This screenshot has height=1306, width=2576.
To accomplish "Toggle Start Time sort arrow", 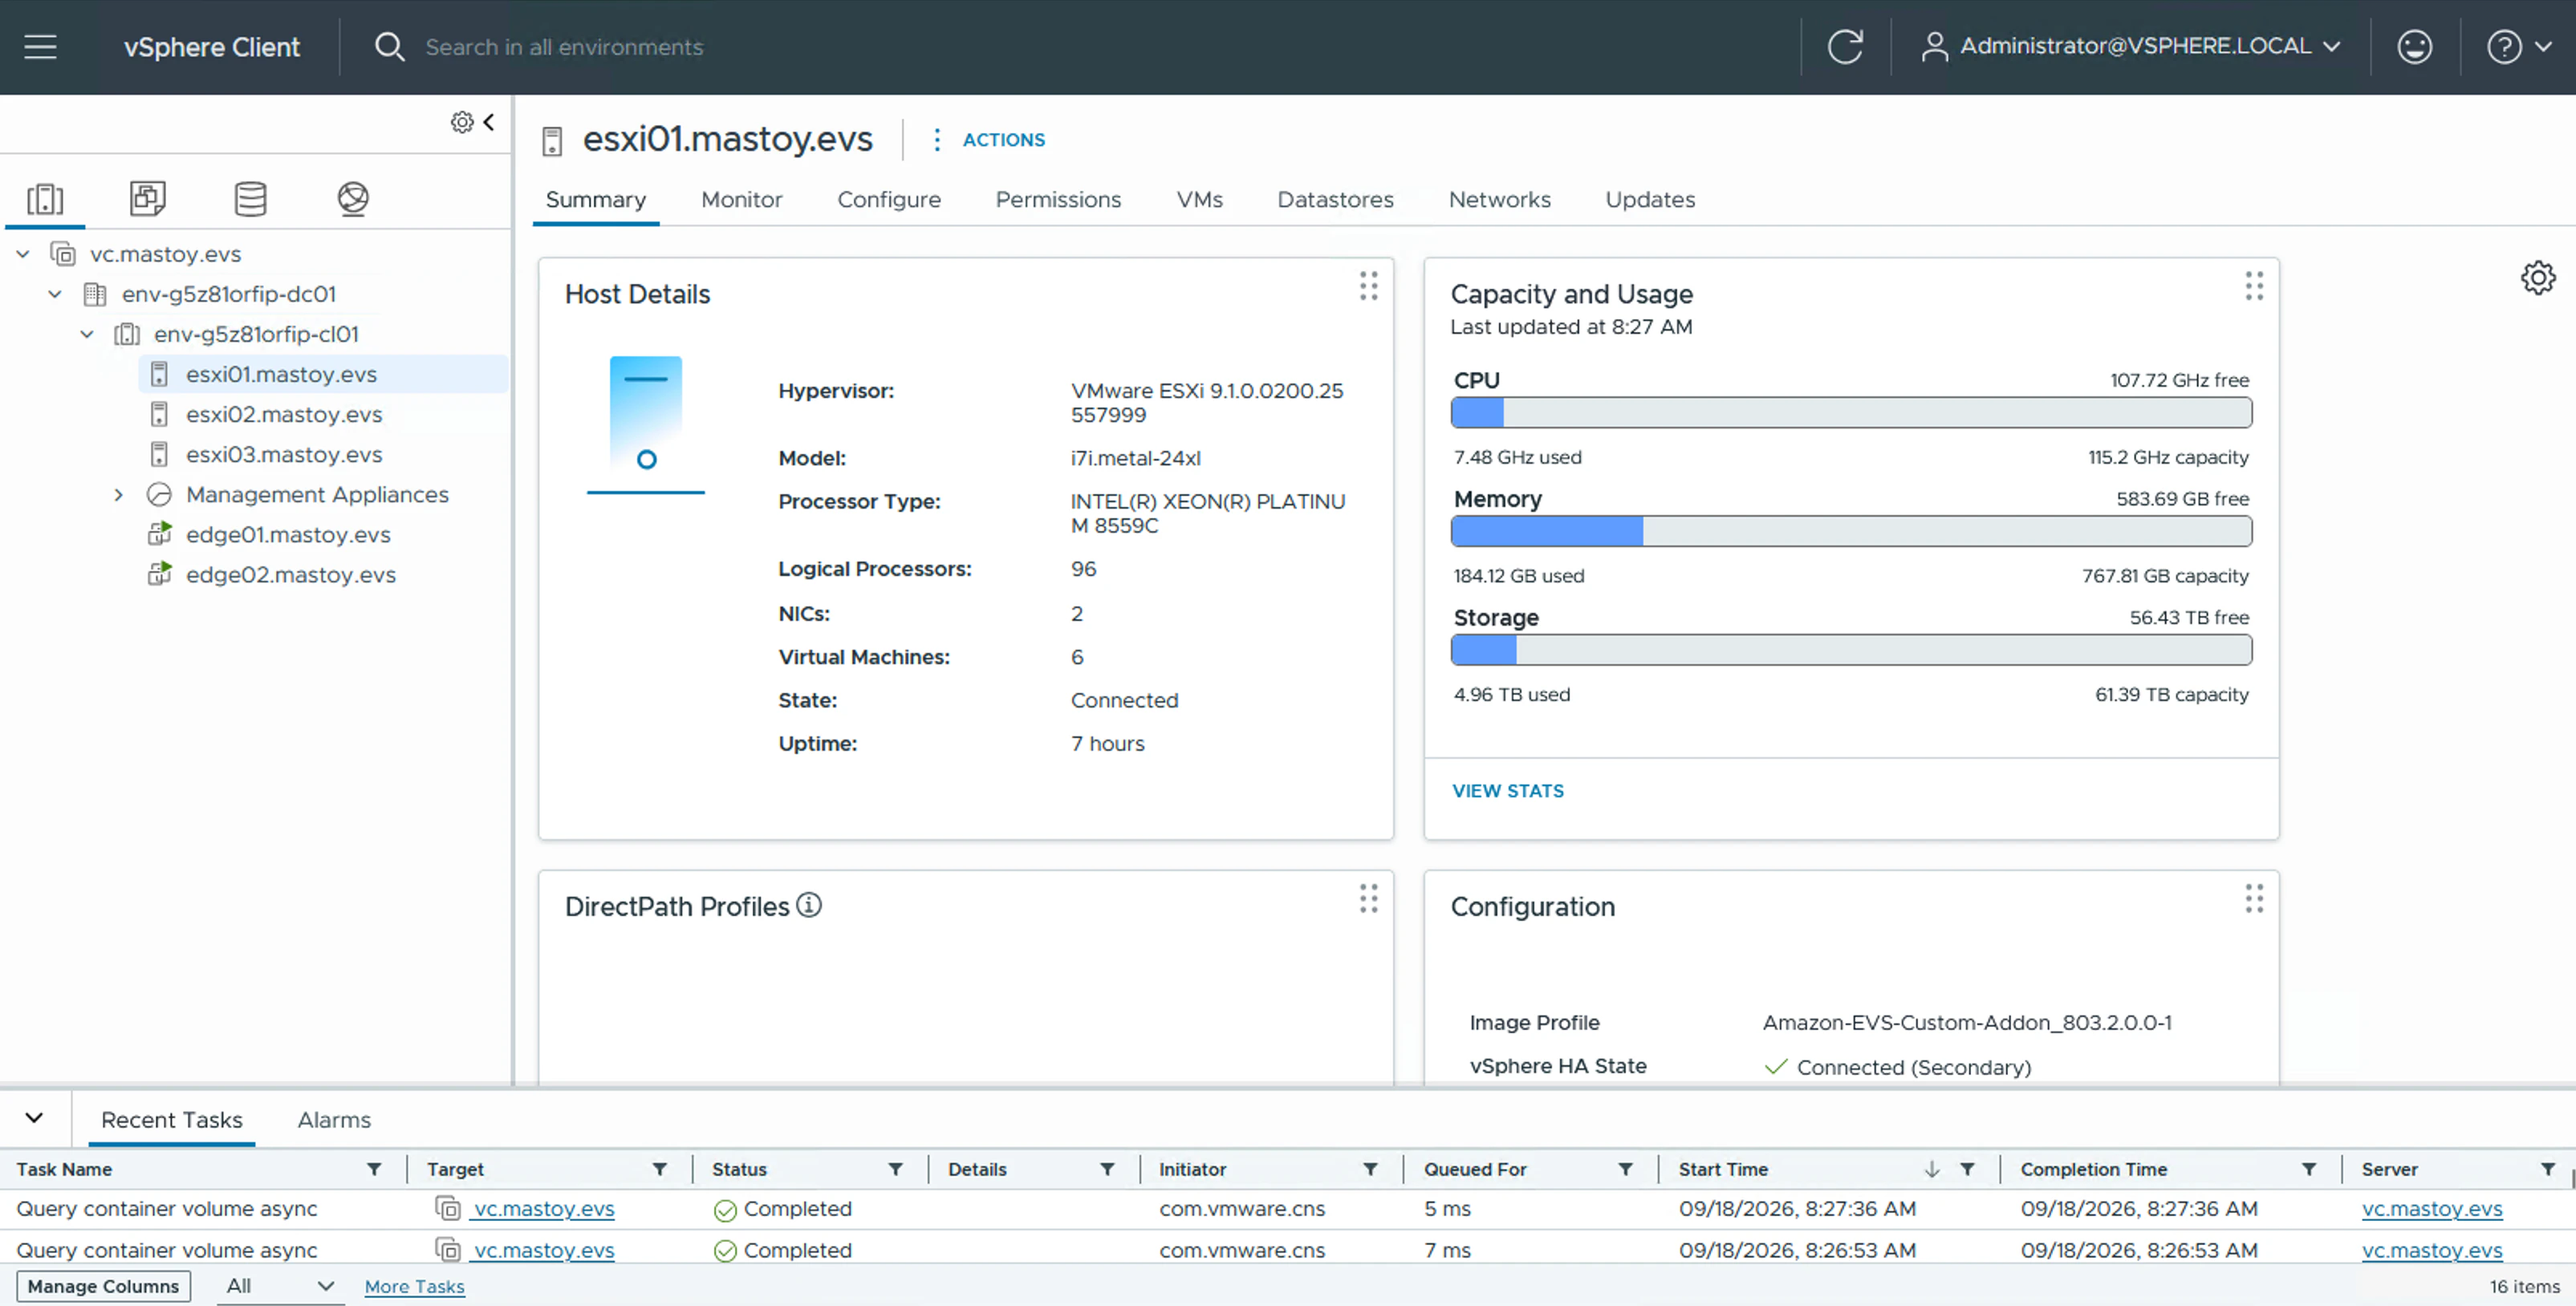I will (1932, 1169).
